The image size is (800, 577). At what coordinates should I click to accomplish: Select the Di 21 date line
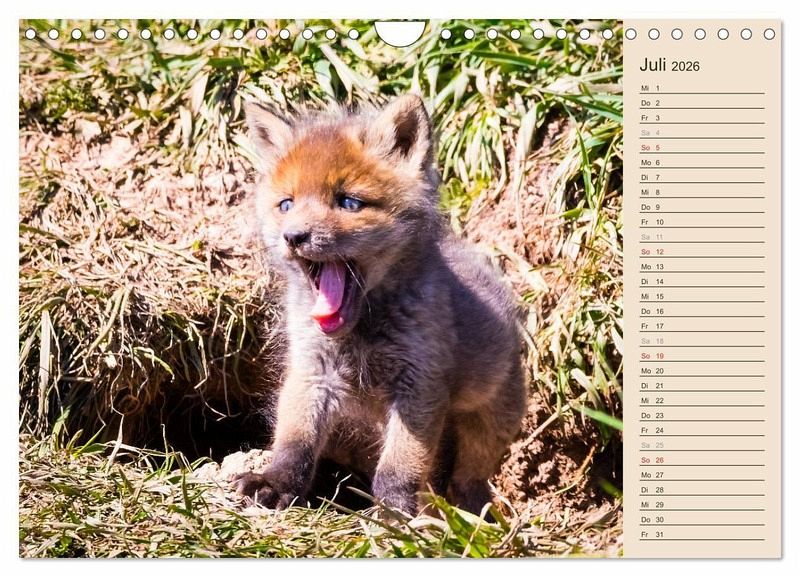click(x=700, y=385)
